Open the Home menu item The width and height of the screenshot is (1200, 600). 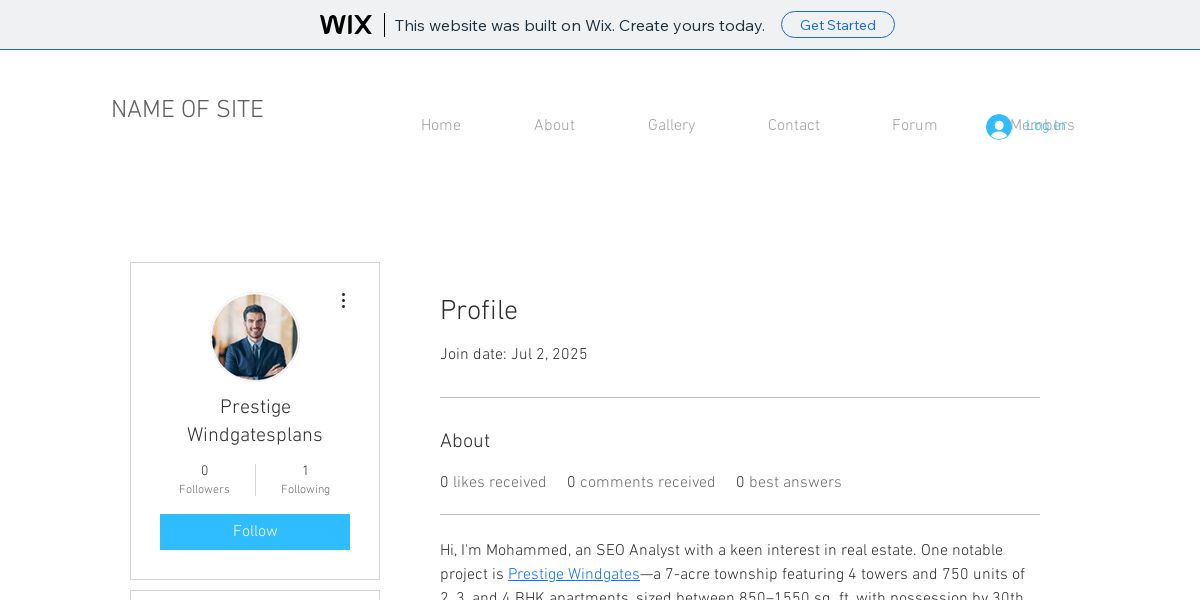(x=441, y=126)
